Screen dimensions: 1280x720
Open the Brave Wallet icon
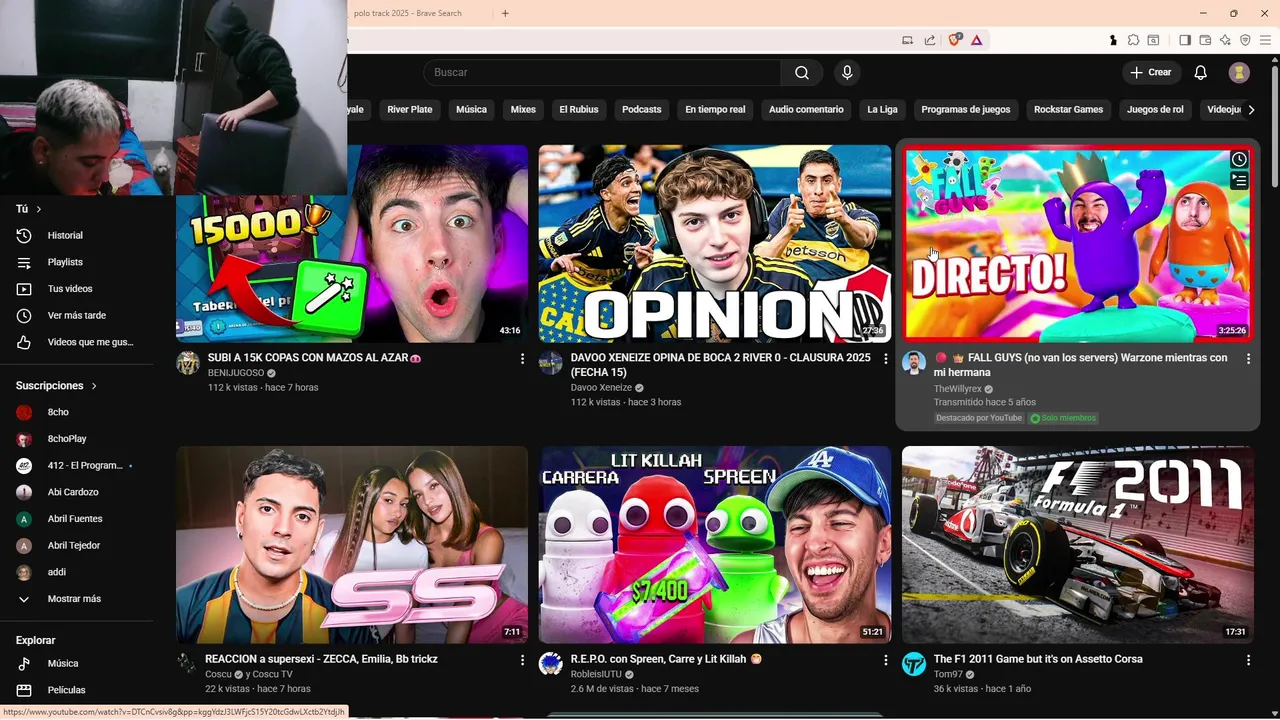(x=1205, y=40)
